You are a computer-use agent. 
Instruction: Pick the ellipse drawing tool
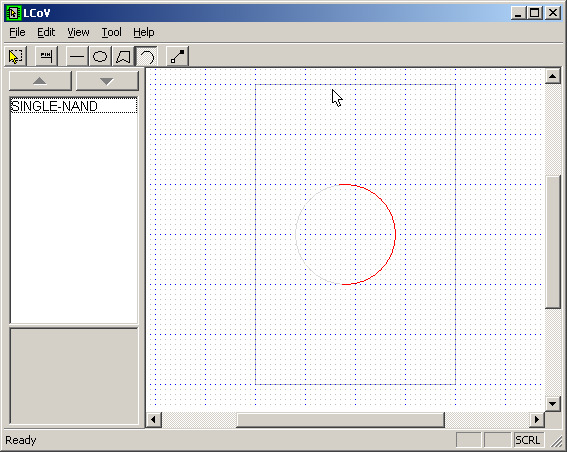click(x=100, y=56)
